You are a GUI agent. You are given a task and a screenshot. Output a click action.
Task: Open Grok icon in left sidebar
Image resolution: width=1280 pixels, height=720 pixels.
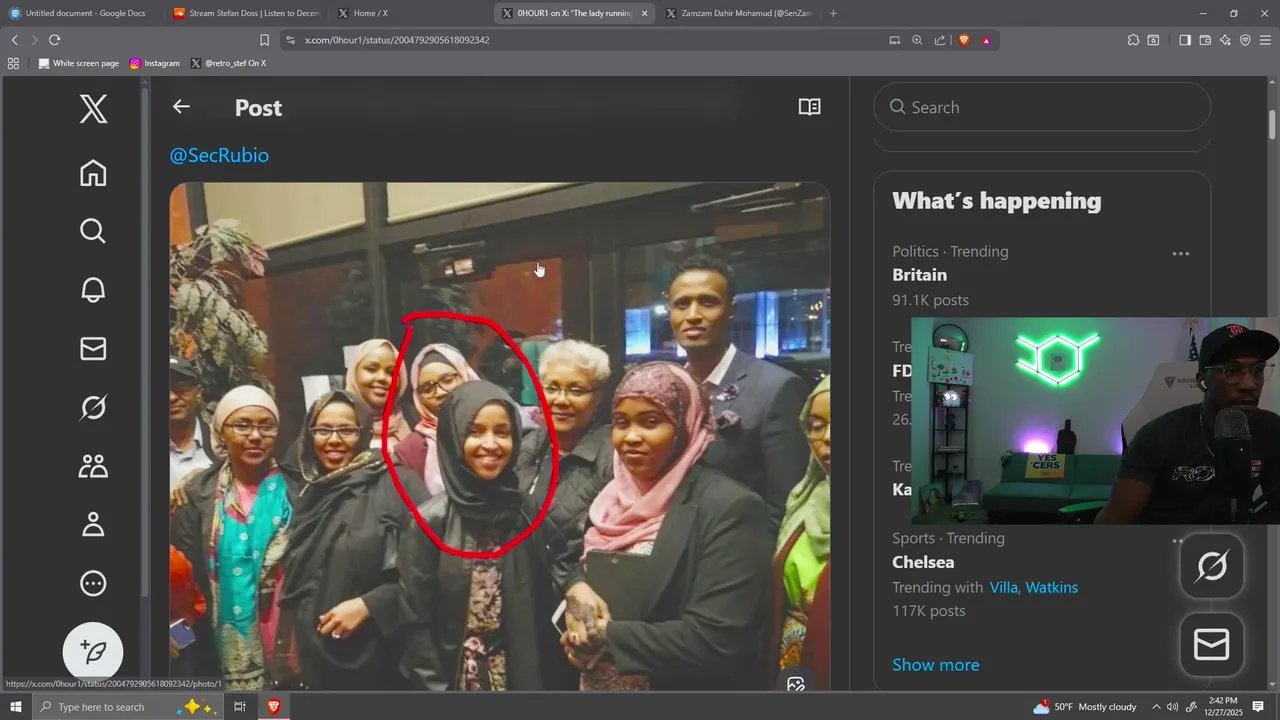(93, 407)
